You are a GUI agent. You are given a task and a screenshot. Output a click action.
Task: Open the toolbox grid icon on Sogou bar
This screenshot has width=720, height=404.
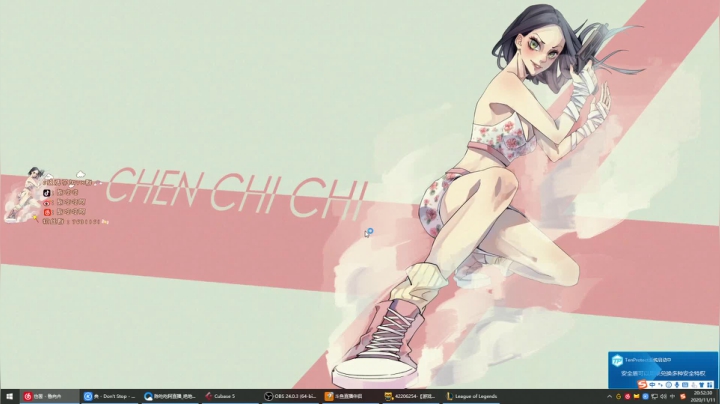[x=710, y=385]
